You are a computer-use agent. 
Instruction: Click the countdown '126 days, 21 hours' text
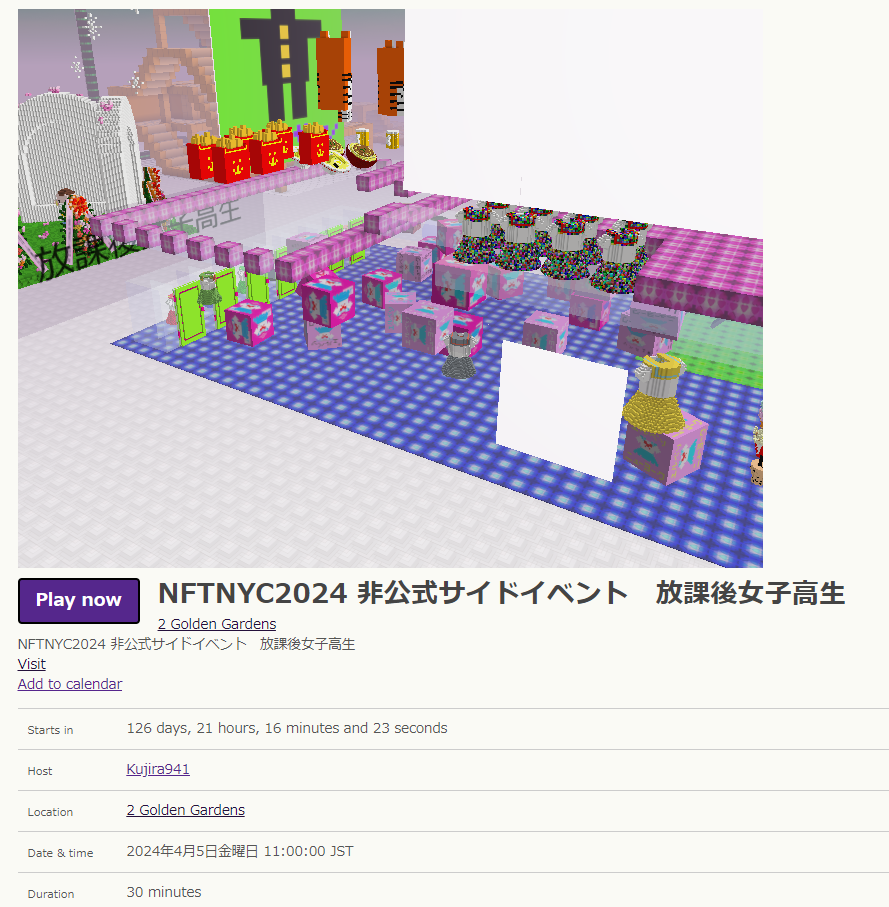[287, 728]
